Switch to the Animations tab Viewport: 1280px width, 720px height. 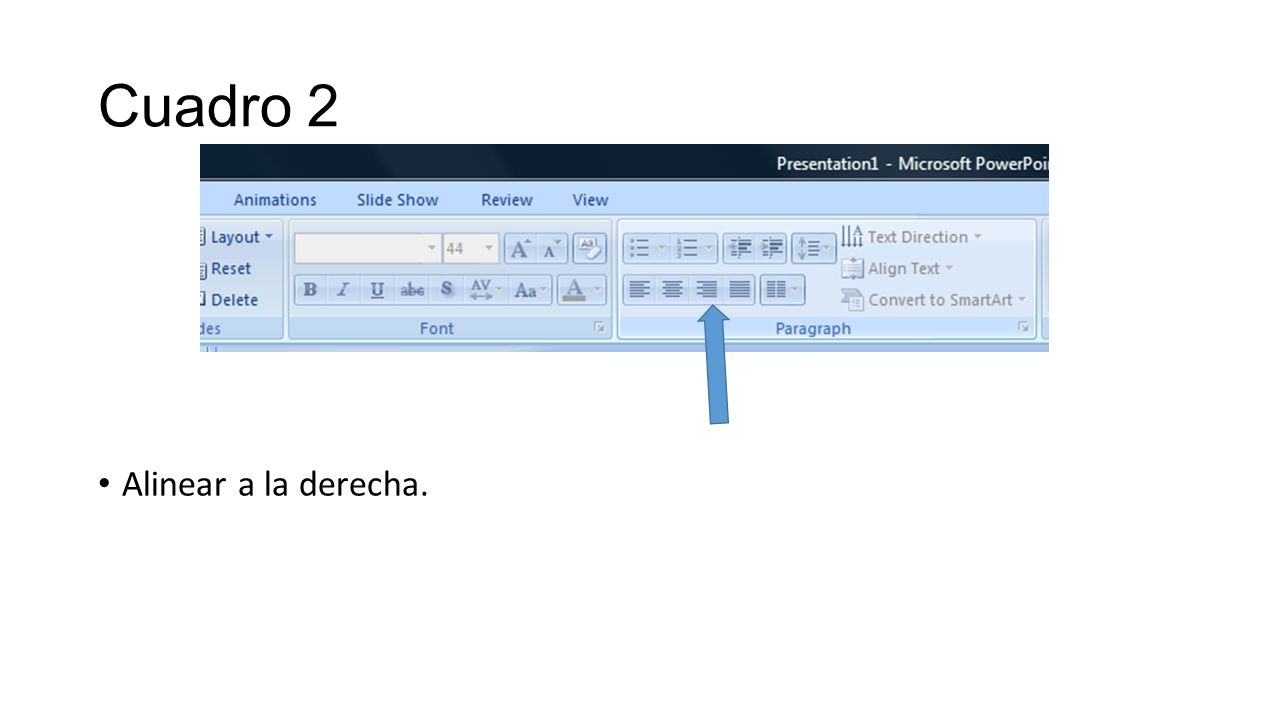tap(275, 200)
